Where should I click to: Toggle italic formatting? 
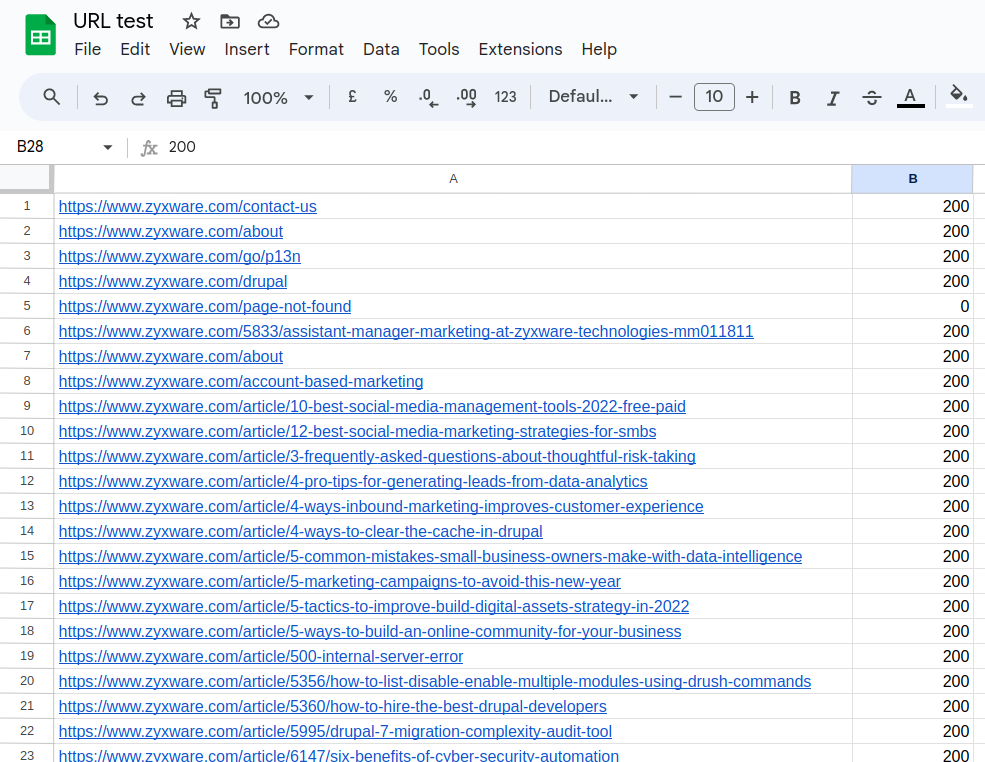pyautogui.click(x=833, y=98)
